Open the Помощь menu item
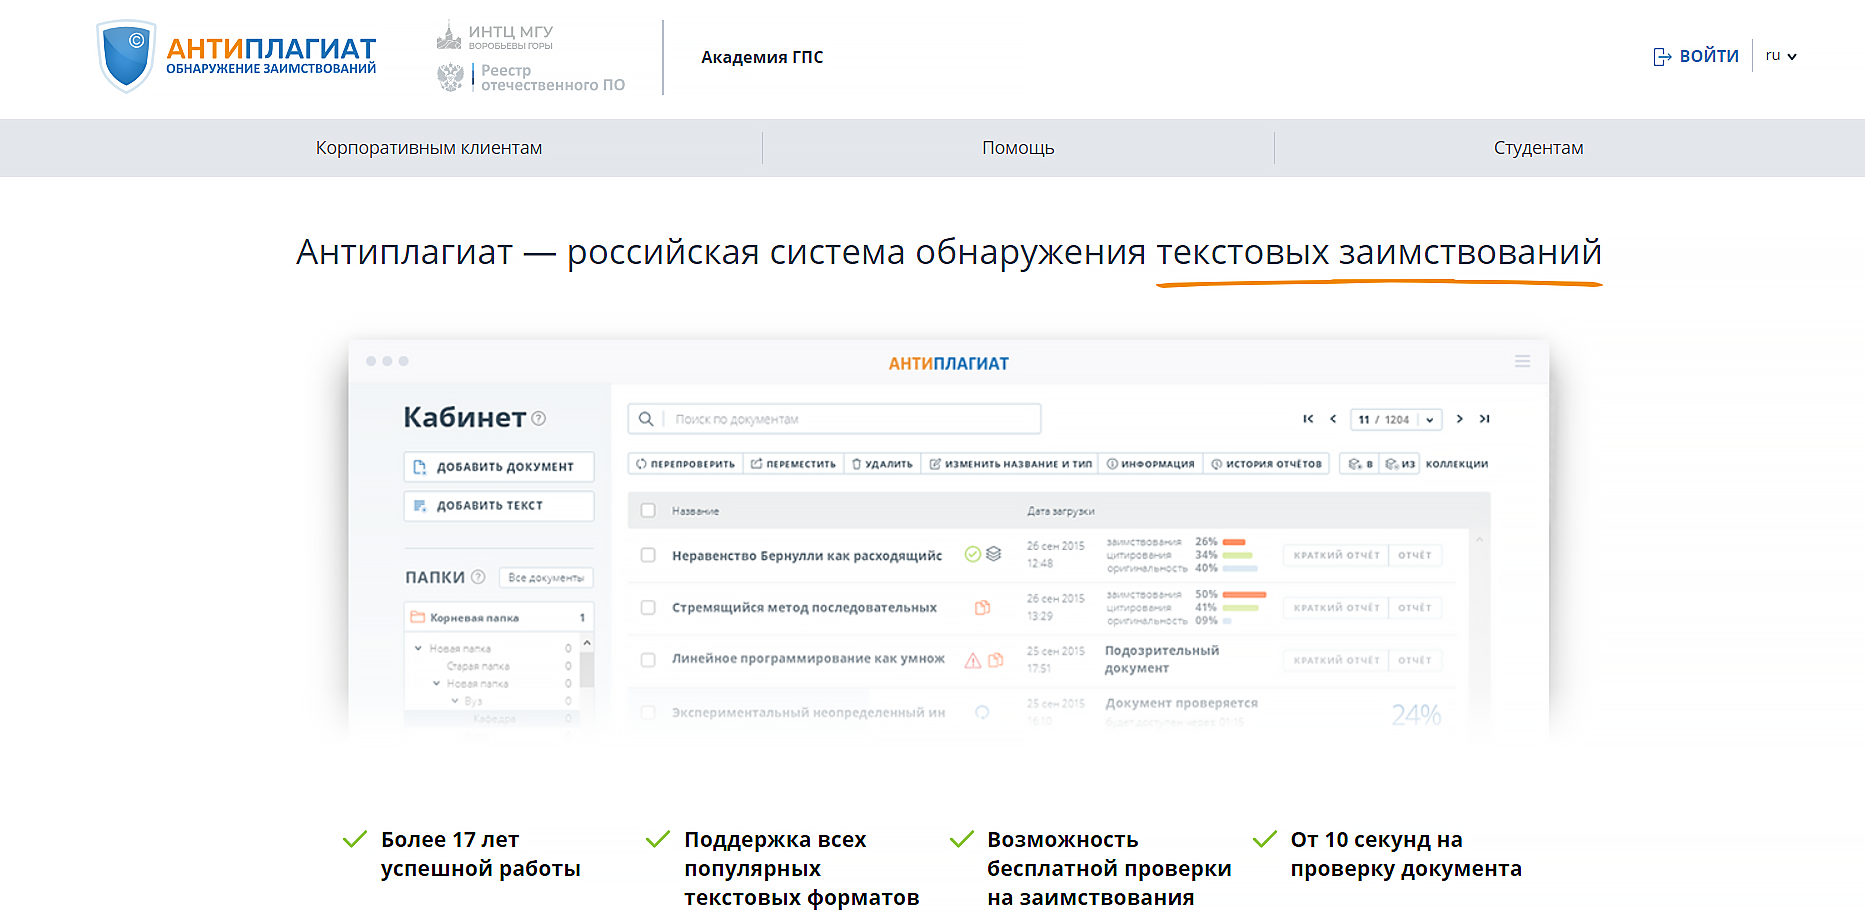Viewport: 1865px width, 913px height. pos(1018,148)
